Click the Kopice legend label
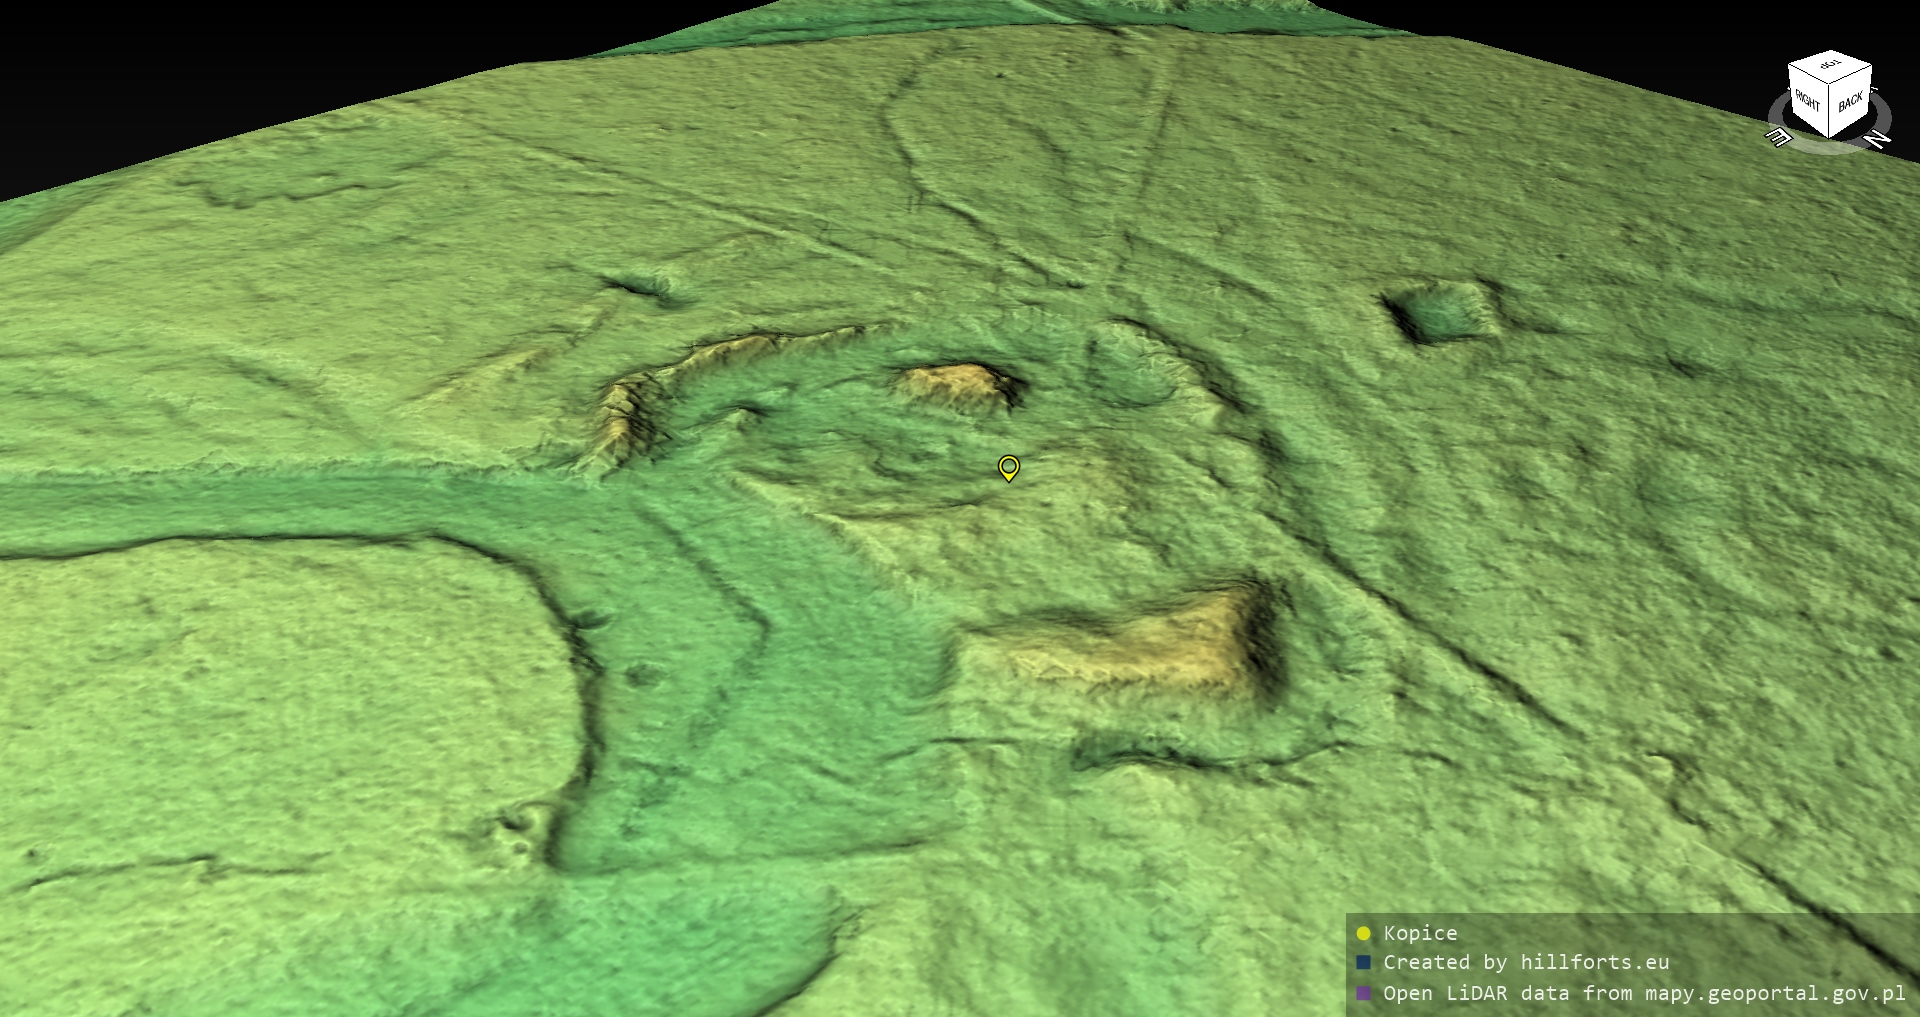This screenshot has height=1017, width=1920. pos(1420,934)
